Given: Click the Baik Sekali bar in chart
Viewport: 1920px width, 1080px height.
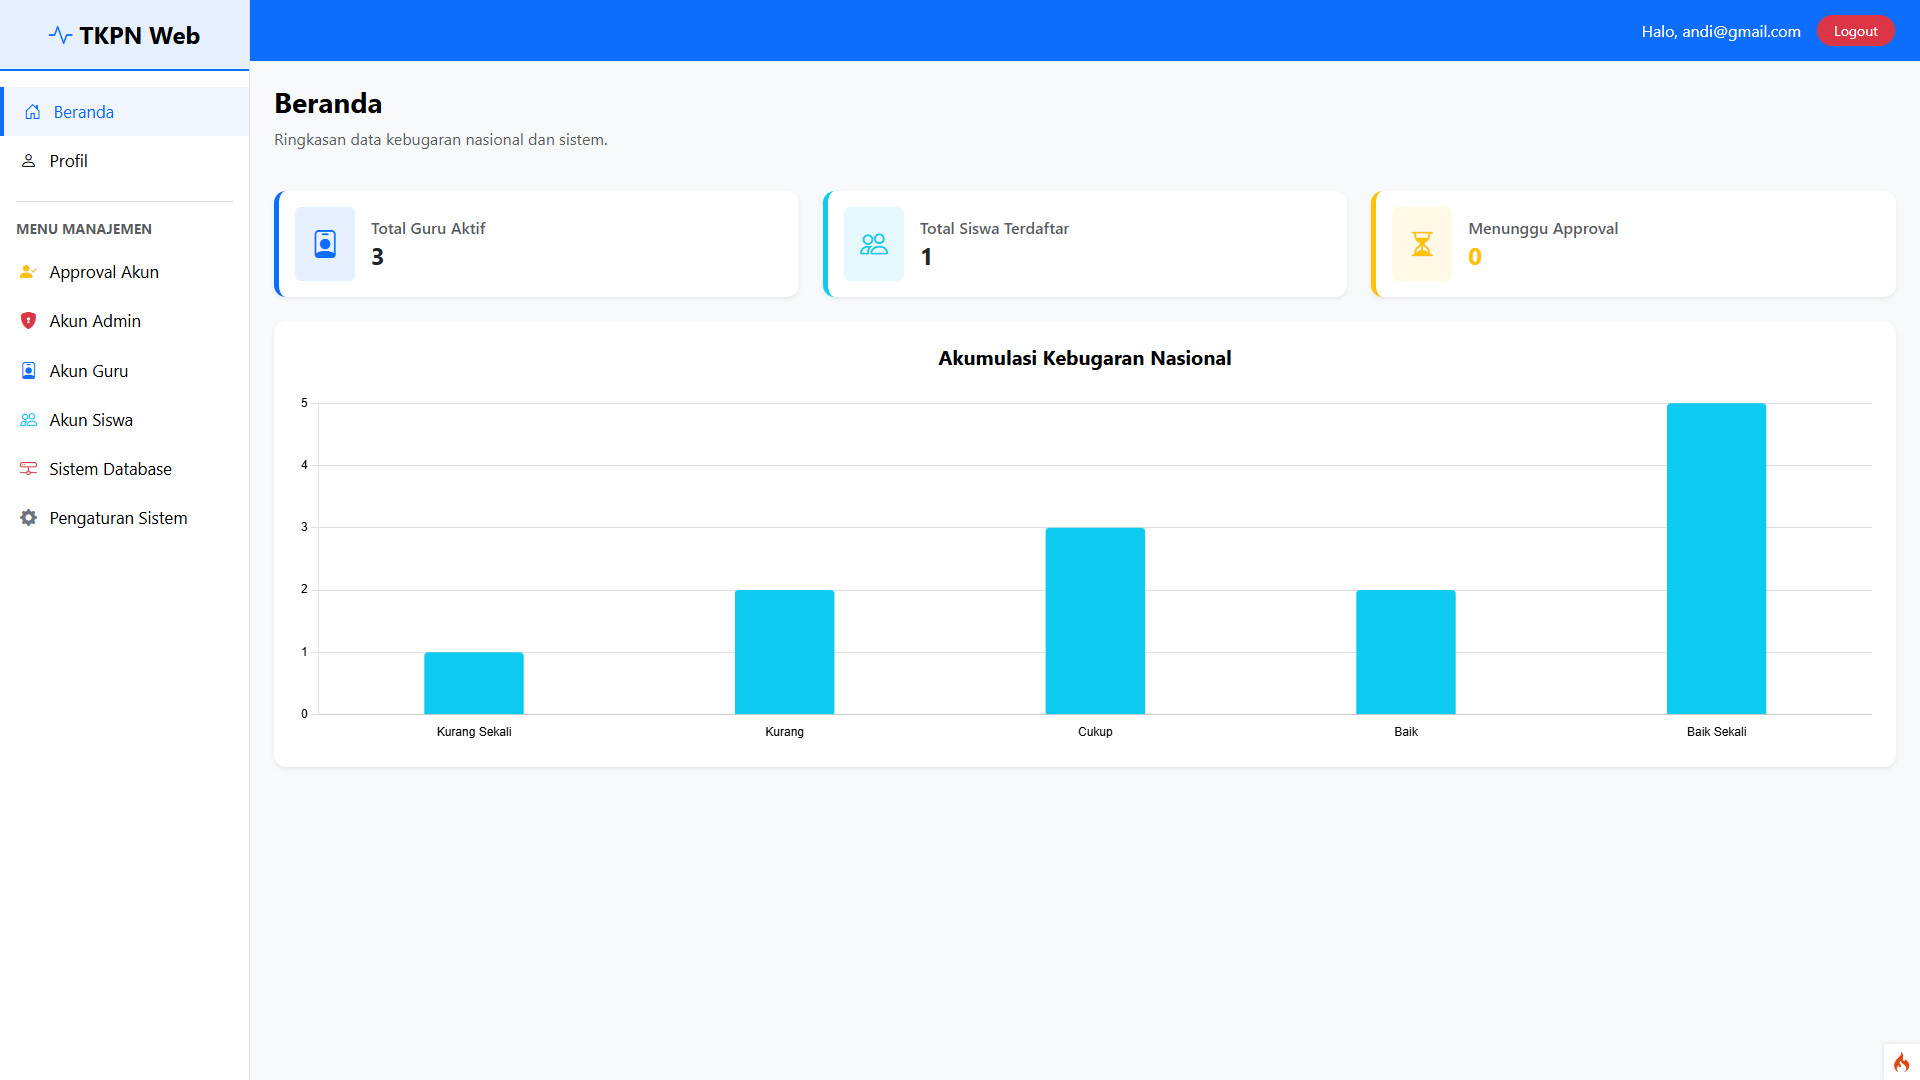Looking at the screenshot, I should 1716,558.
